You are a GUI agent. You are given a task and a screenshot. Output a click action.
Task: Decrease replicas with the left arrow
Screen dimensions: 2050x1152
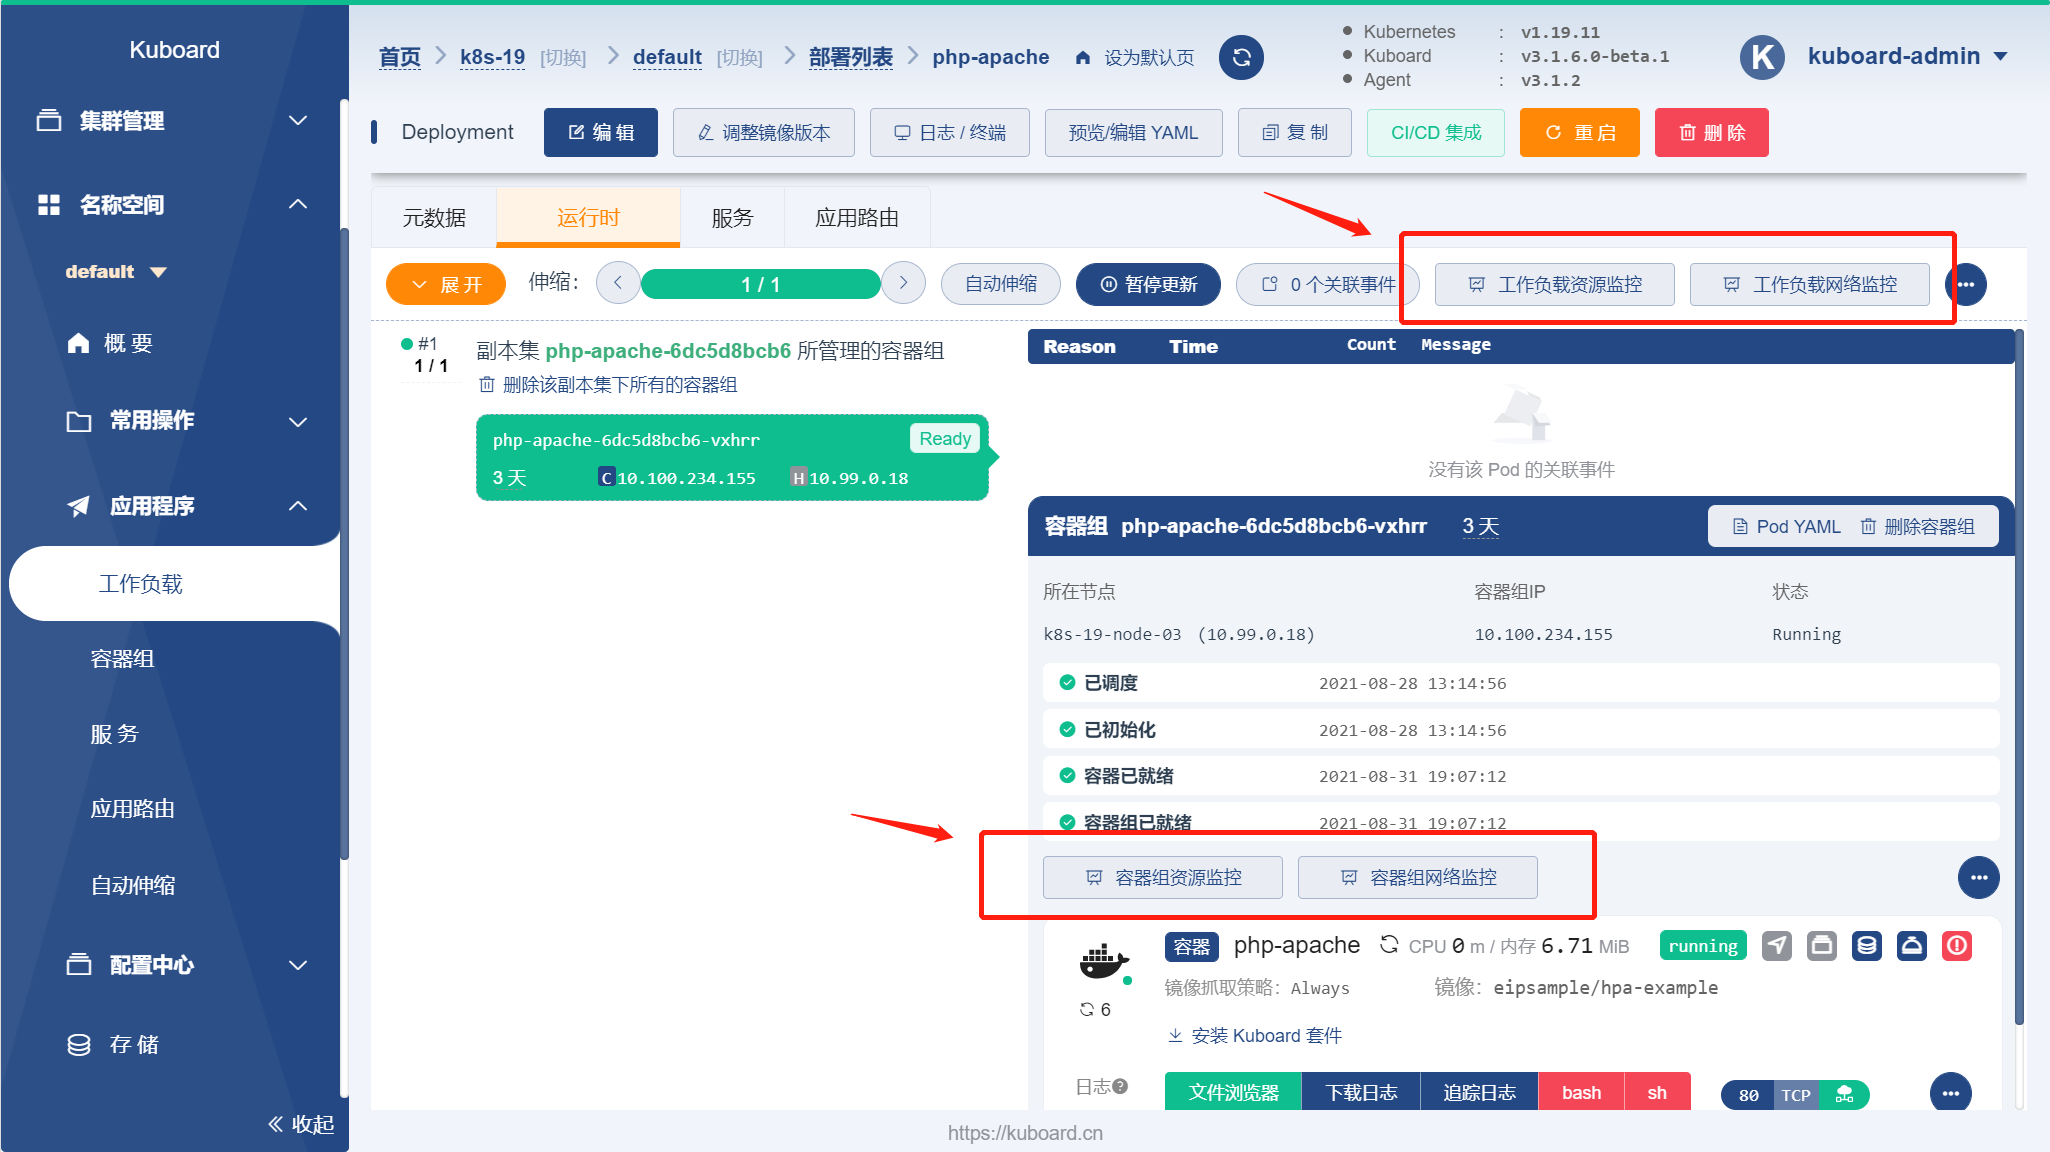pyautogui.click(x=618, y=283)
